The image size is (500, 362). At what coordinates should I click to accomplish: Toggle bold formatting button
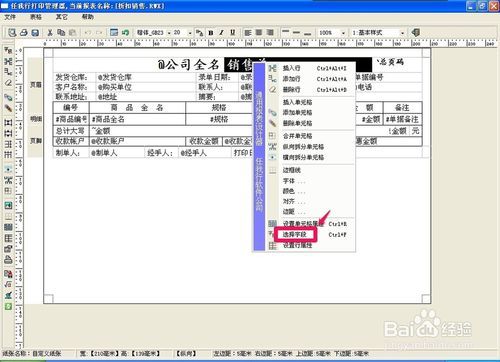[x=211, y=33]
